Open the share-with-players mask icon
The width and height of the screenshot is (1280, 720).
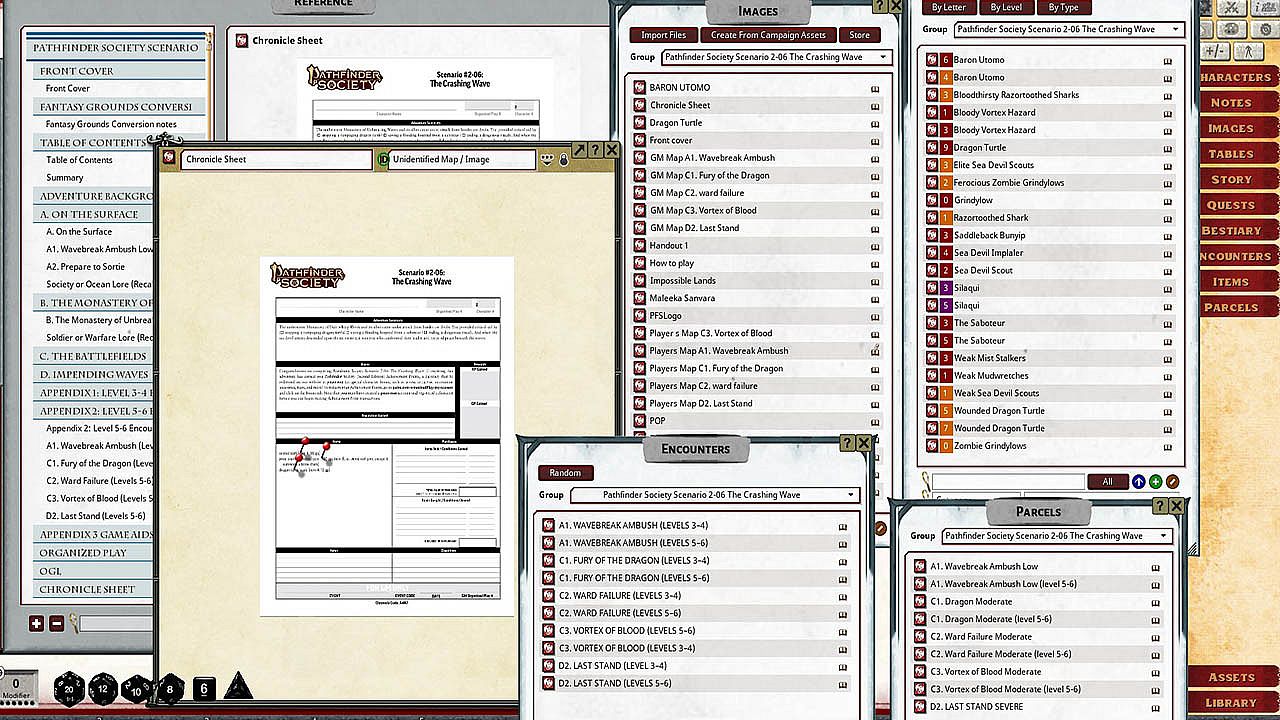pyautogui.click(x=547, y=159)
